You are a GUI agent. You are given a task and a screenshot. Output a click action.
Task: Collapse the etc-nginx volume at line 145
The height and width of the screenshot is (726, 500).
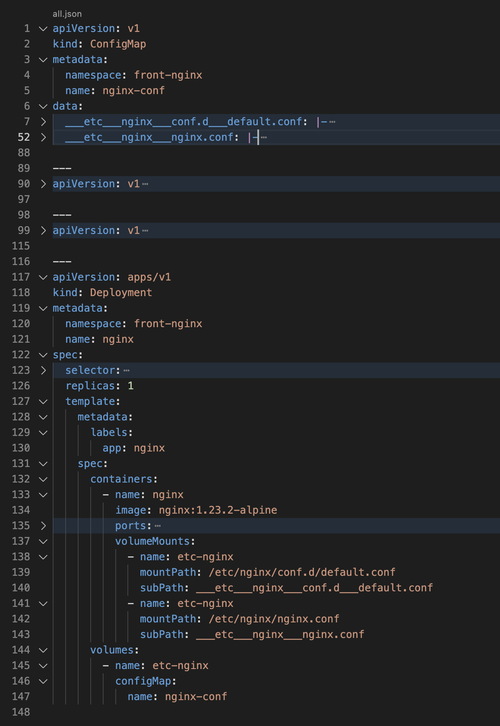[x=43, y=666]
